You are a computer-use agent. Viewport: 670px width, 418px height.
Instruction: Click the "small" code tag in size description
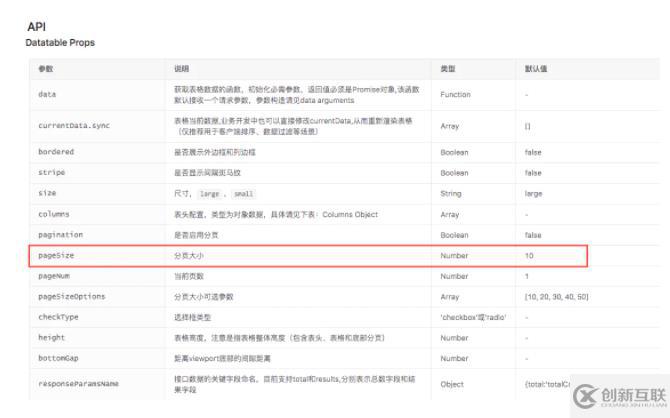pos(244,194)
